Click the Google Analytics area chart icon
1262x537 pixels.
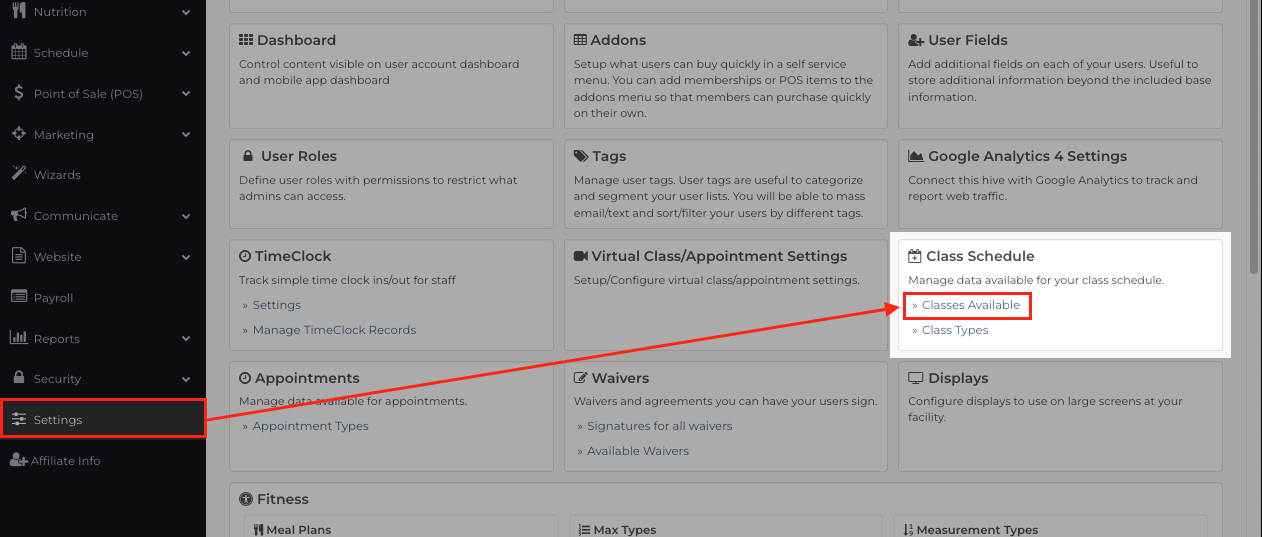915,156
